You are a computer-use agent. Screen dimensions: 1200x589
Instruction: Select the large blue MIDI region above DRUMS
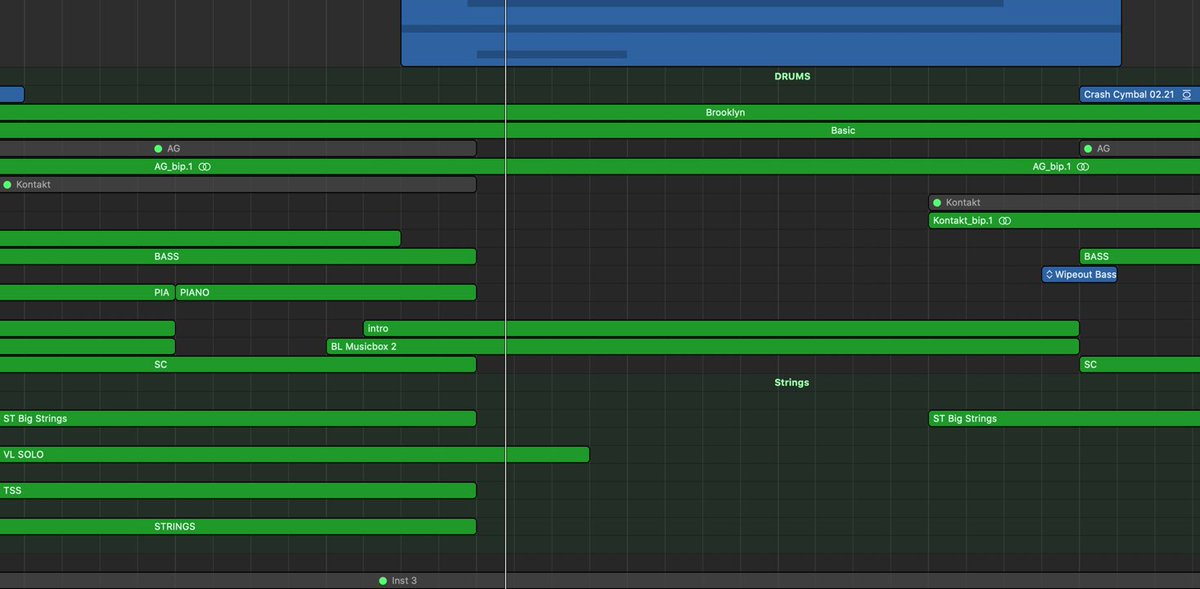(761, 33)
